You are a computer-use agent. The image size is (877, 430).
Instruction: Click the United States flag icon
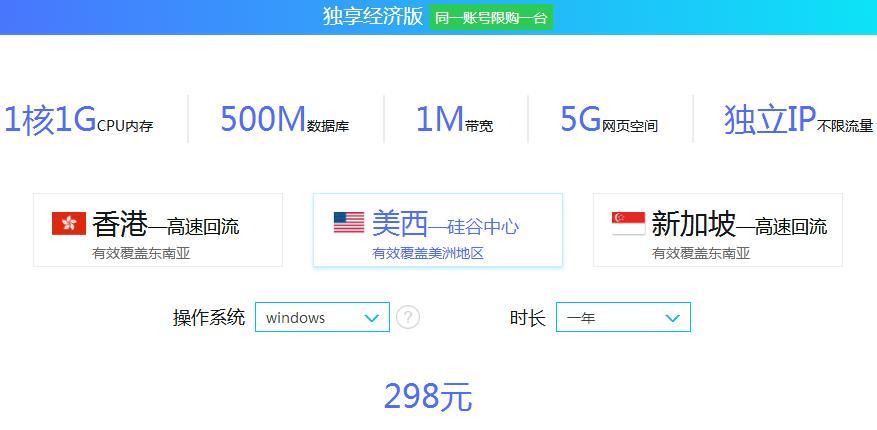coord(349,223)
